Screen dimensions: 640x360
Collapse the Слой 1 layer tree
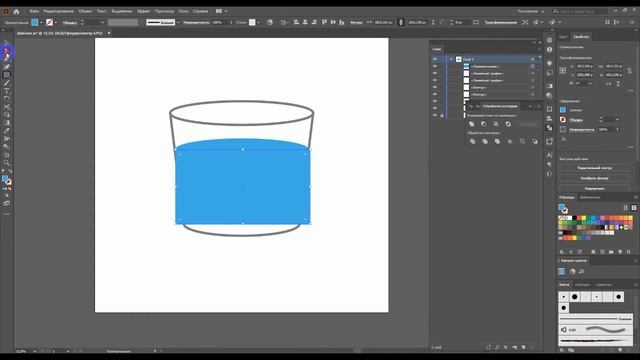451,59
